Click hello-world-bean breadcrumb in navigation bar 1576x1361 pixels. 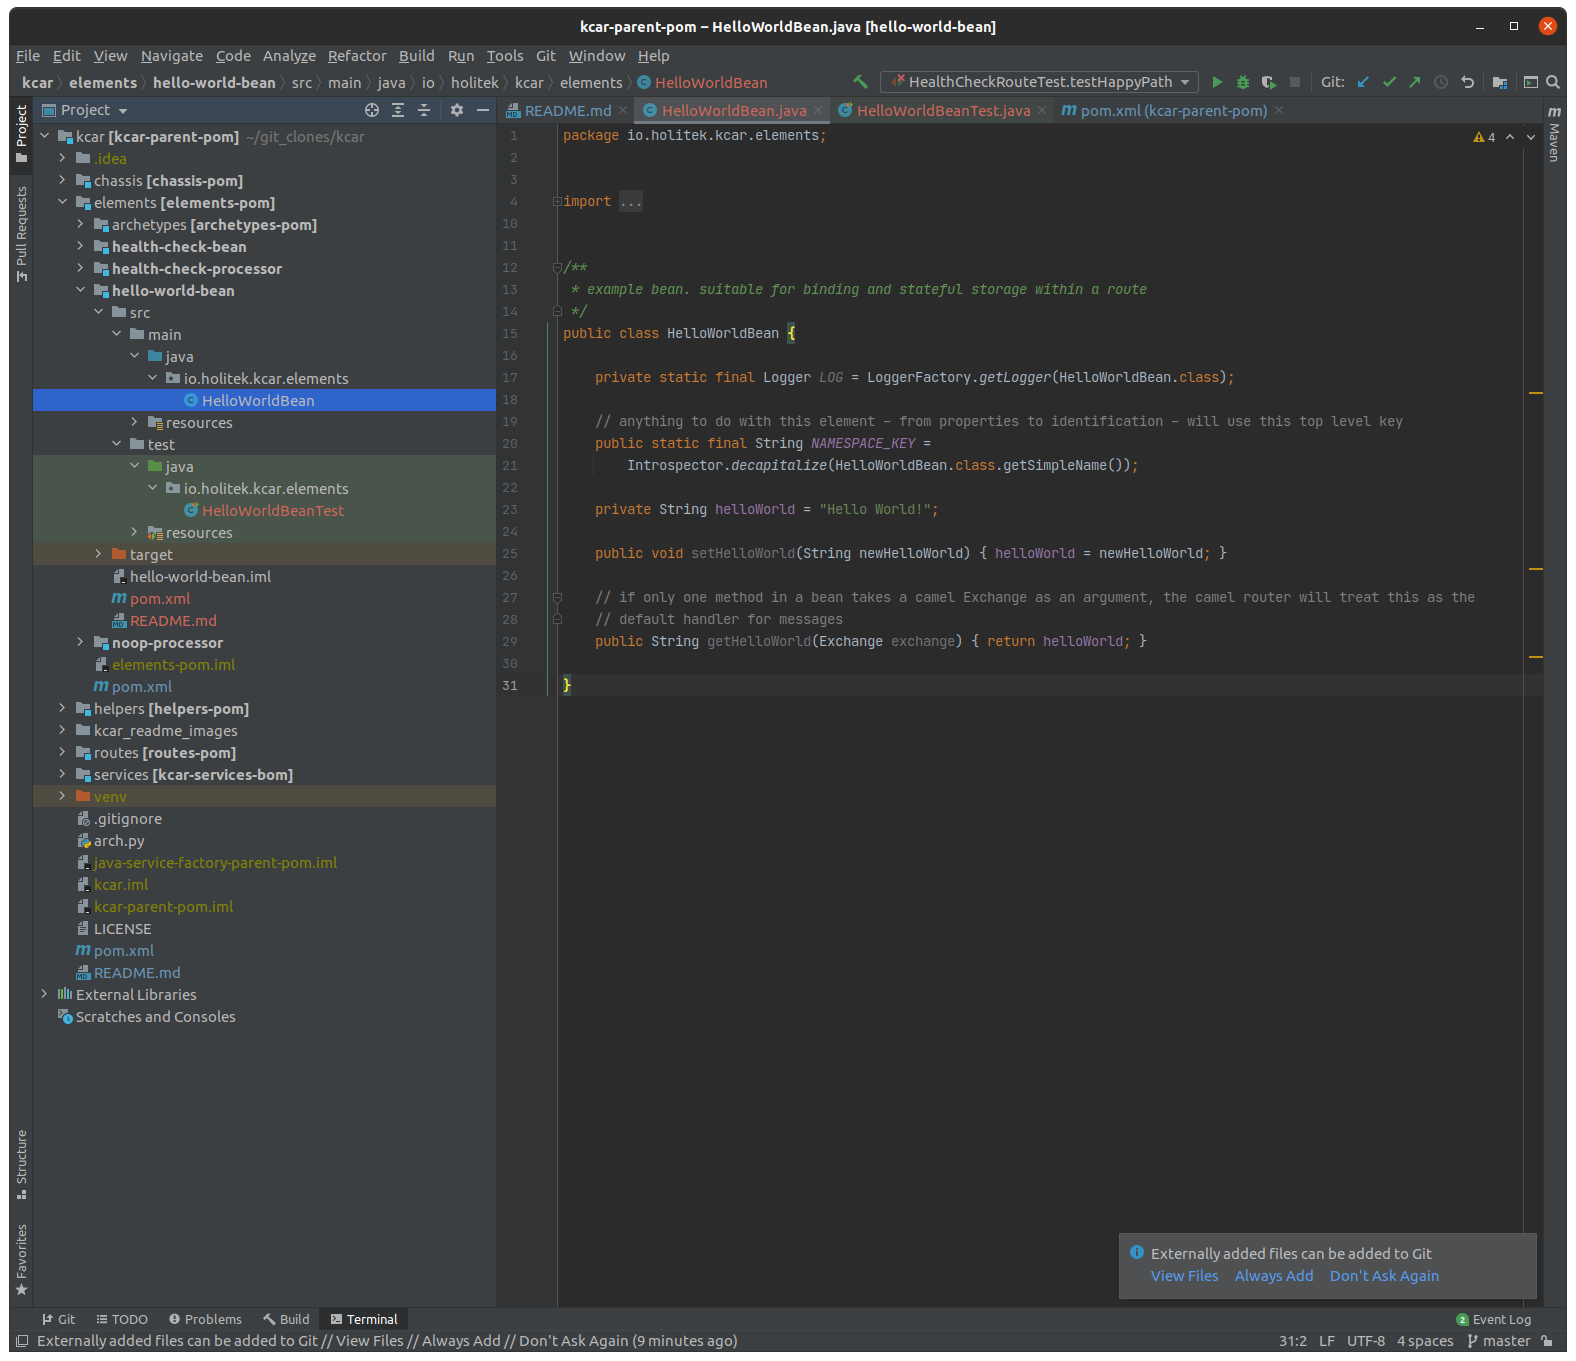coord(214,82)
